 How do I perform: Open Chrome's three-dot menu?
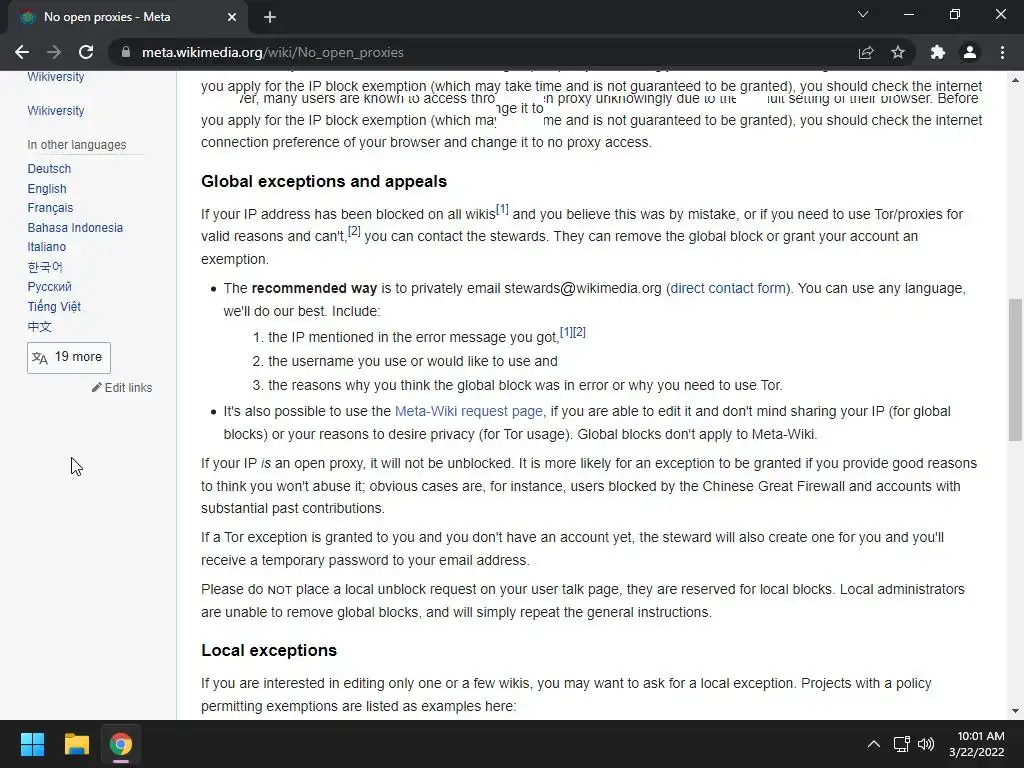click(x=1002, y=52)
